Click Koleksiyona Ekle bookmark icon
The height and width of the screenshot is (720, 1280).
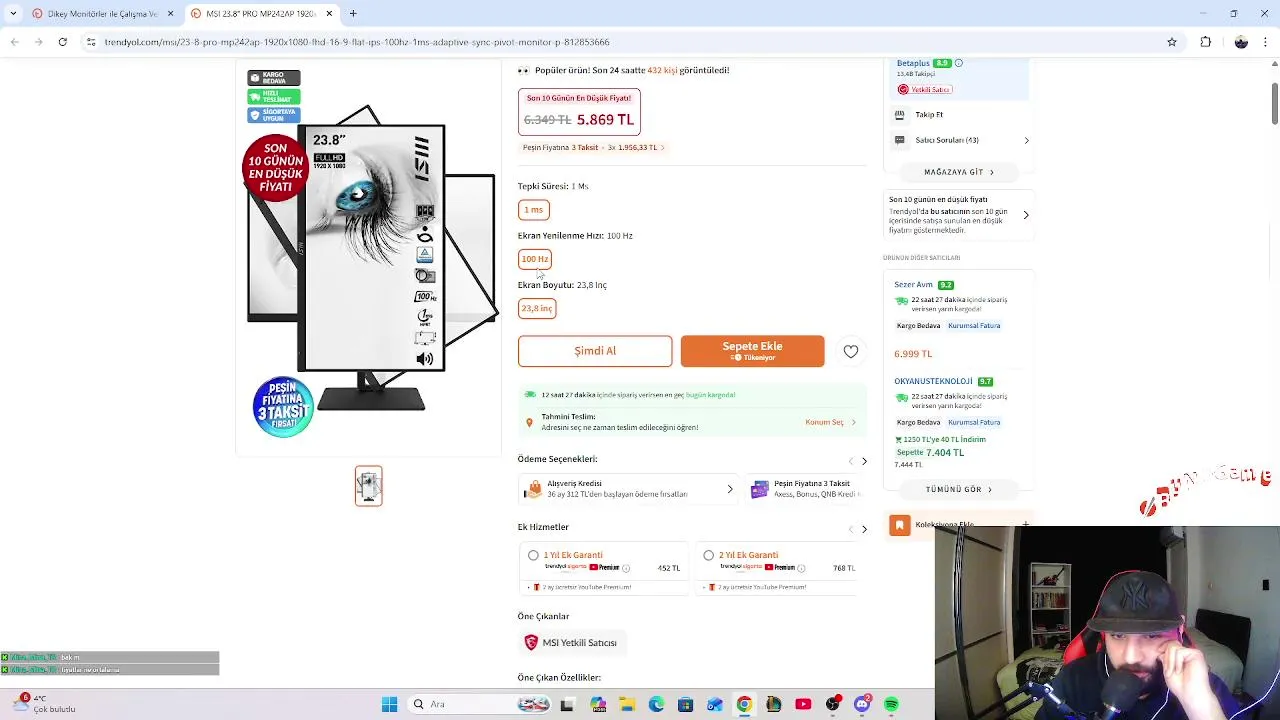(x=900, y=525)
